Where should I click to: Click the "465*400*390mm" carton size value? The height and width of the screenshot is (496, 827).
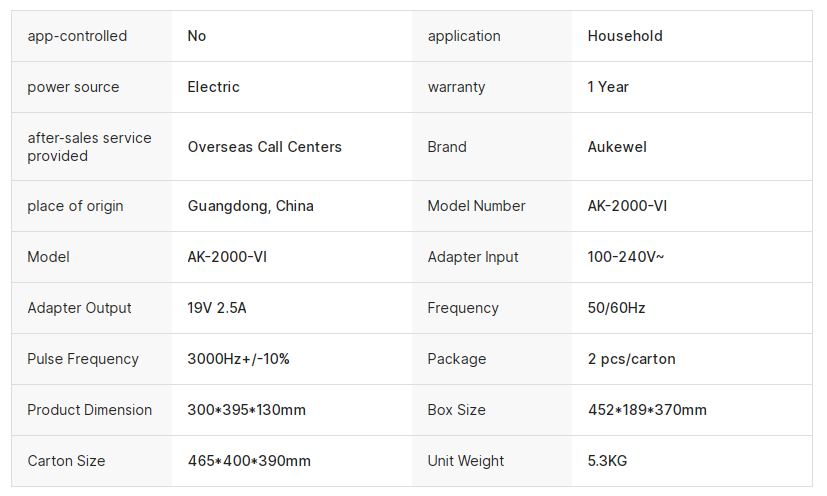[249, 461]
